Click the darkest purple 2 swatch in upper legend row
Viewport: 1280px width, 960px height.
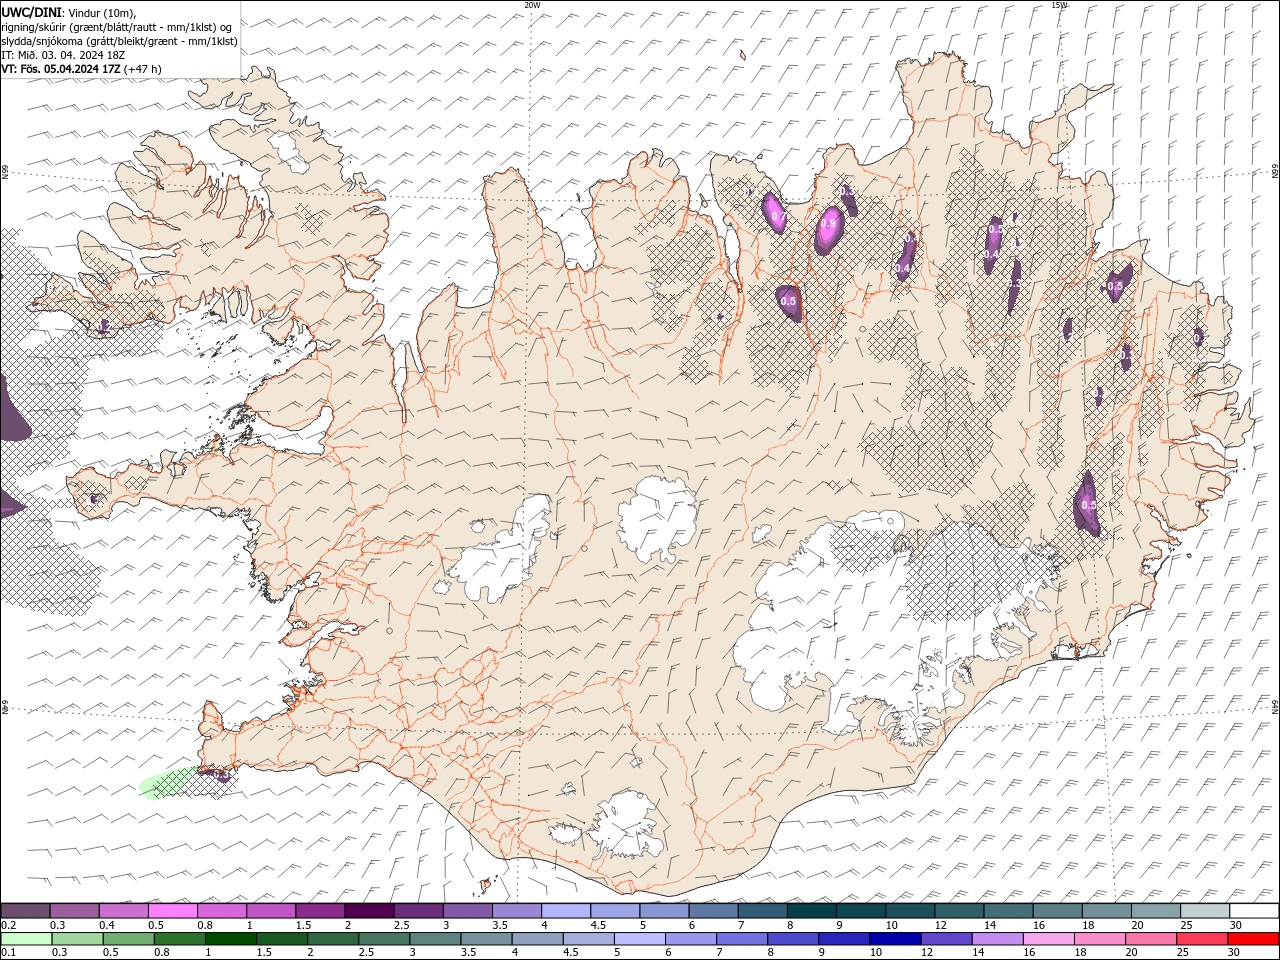click(x=369, y=911)
